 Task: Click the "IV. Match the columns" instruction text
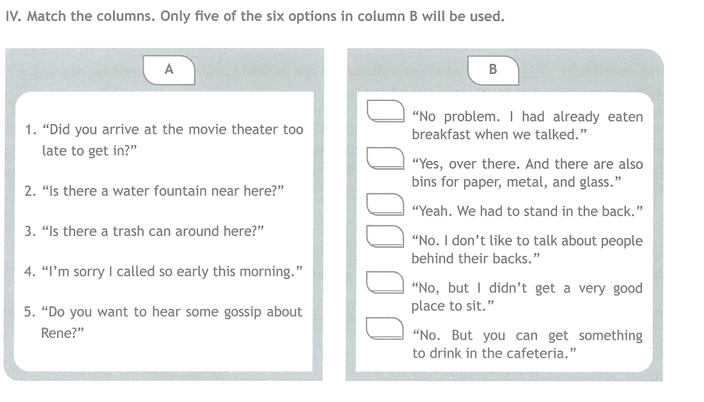point(255,17)
